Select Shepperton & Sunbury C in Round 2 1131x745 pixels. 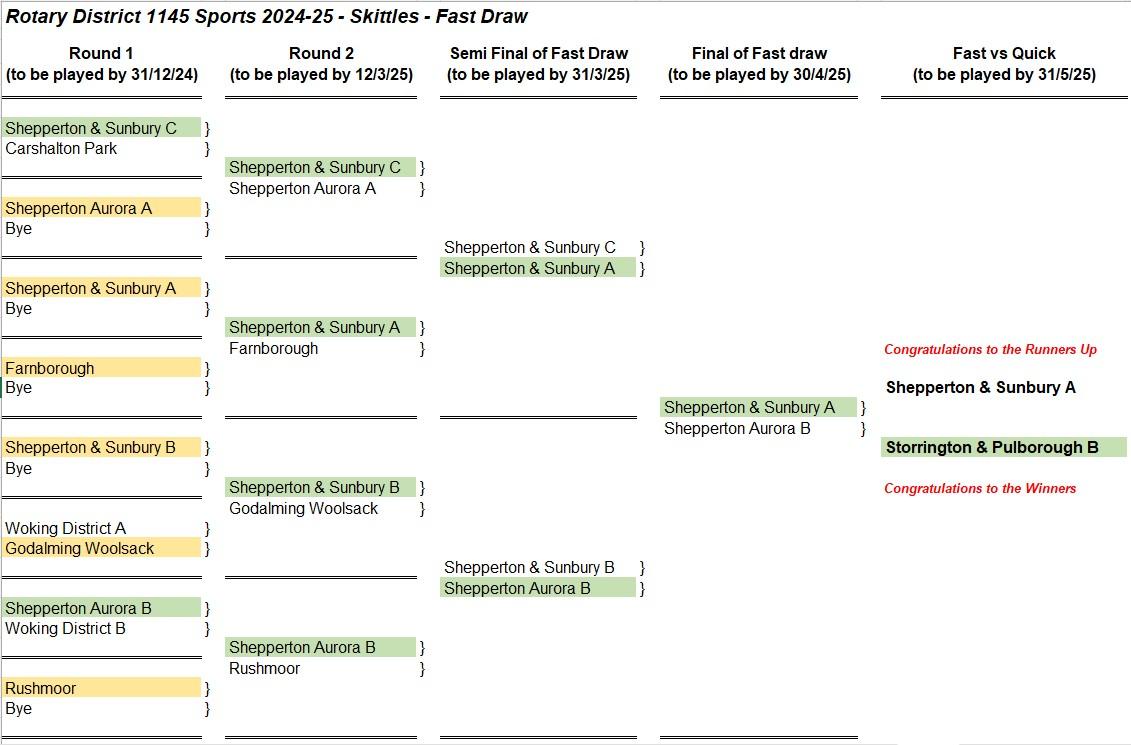315,168
